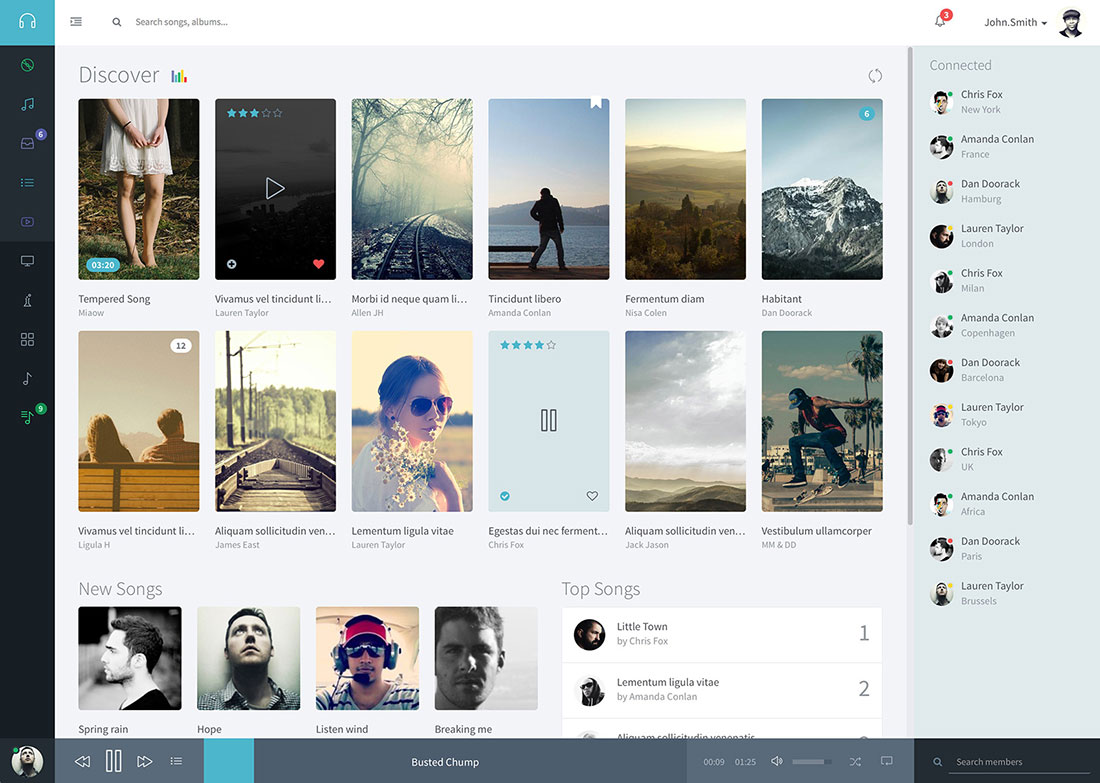The image size is (1100, 783).
Task: Open the hamburger menu at top left
Action: point(75,21)
